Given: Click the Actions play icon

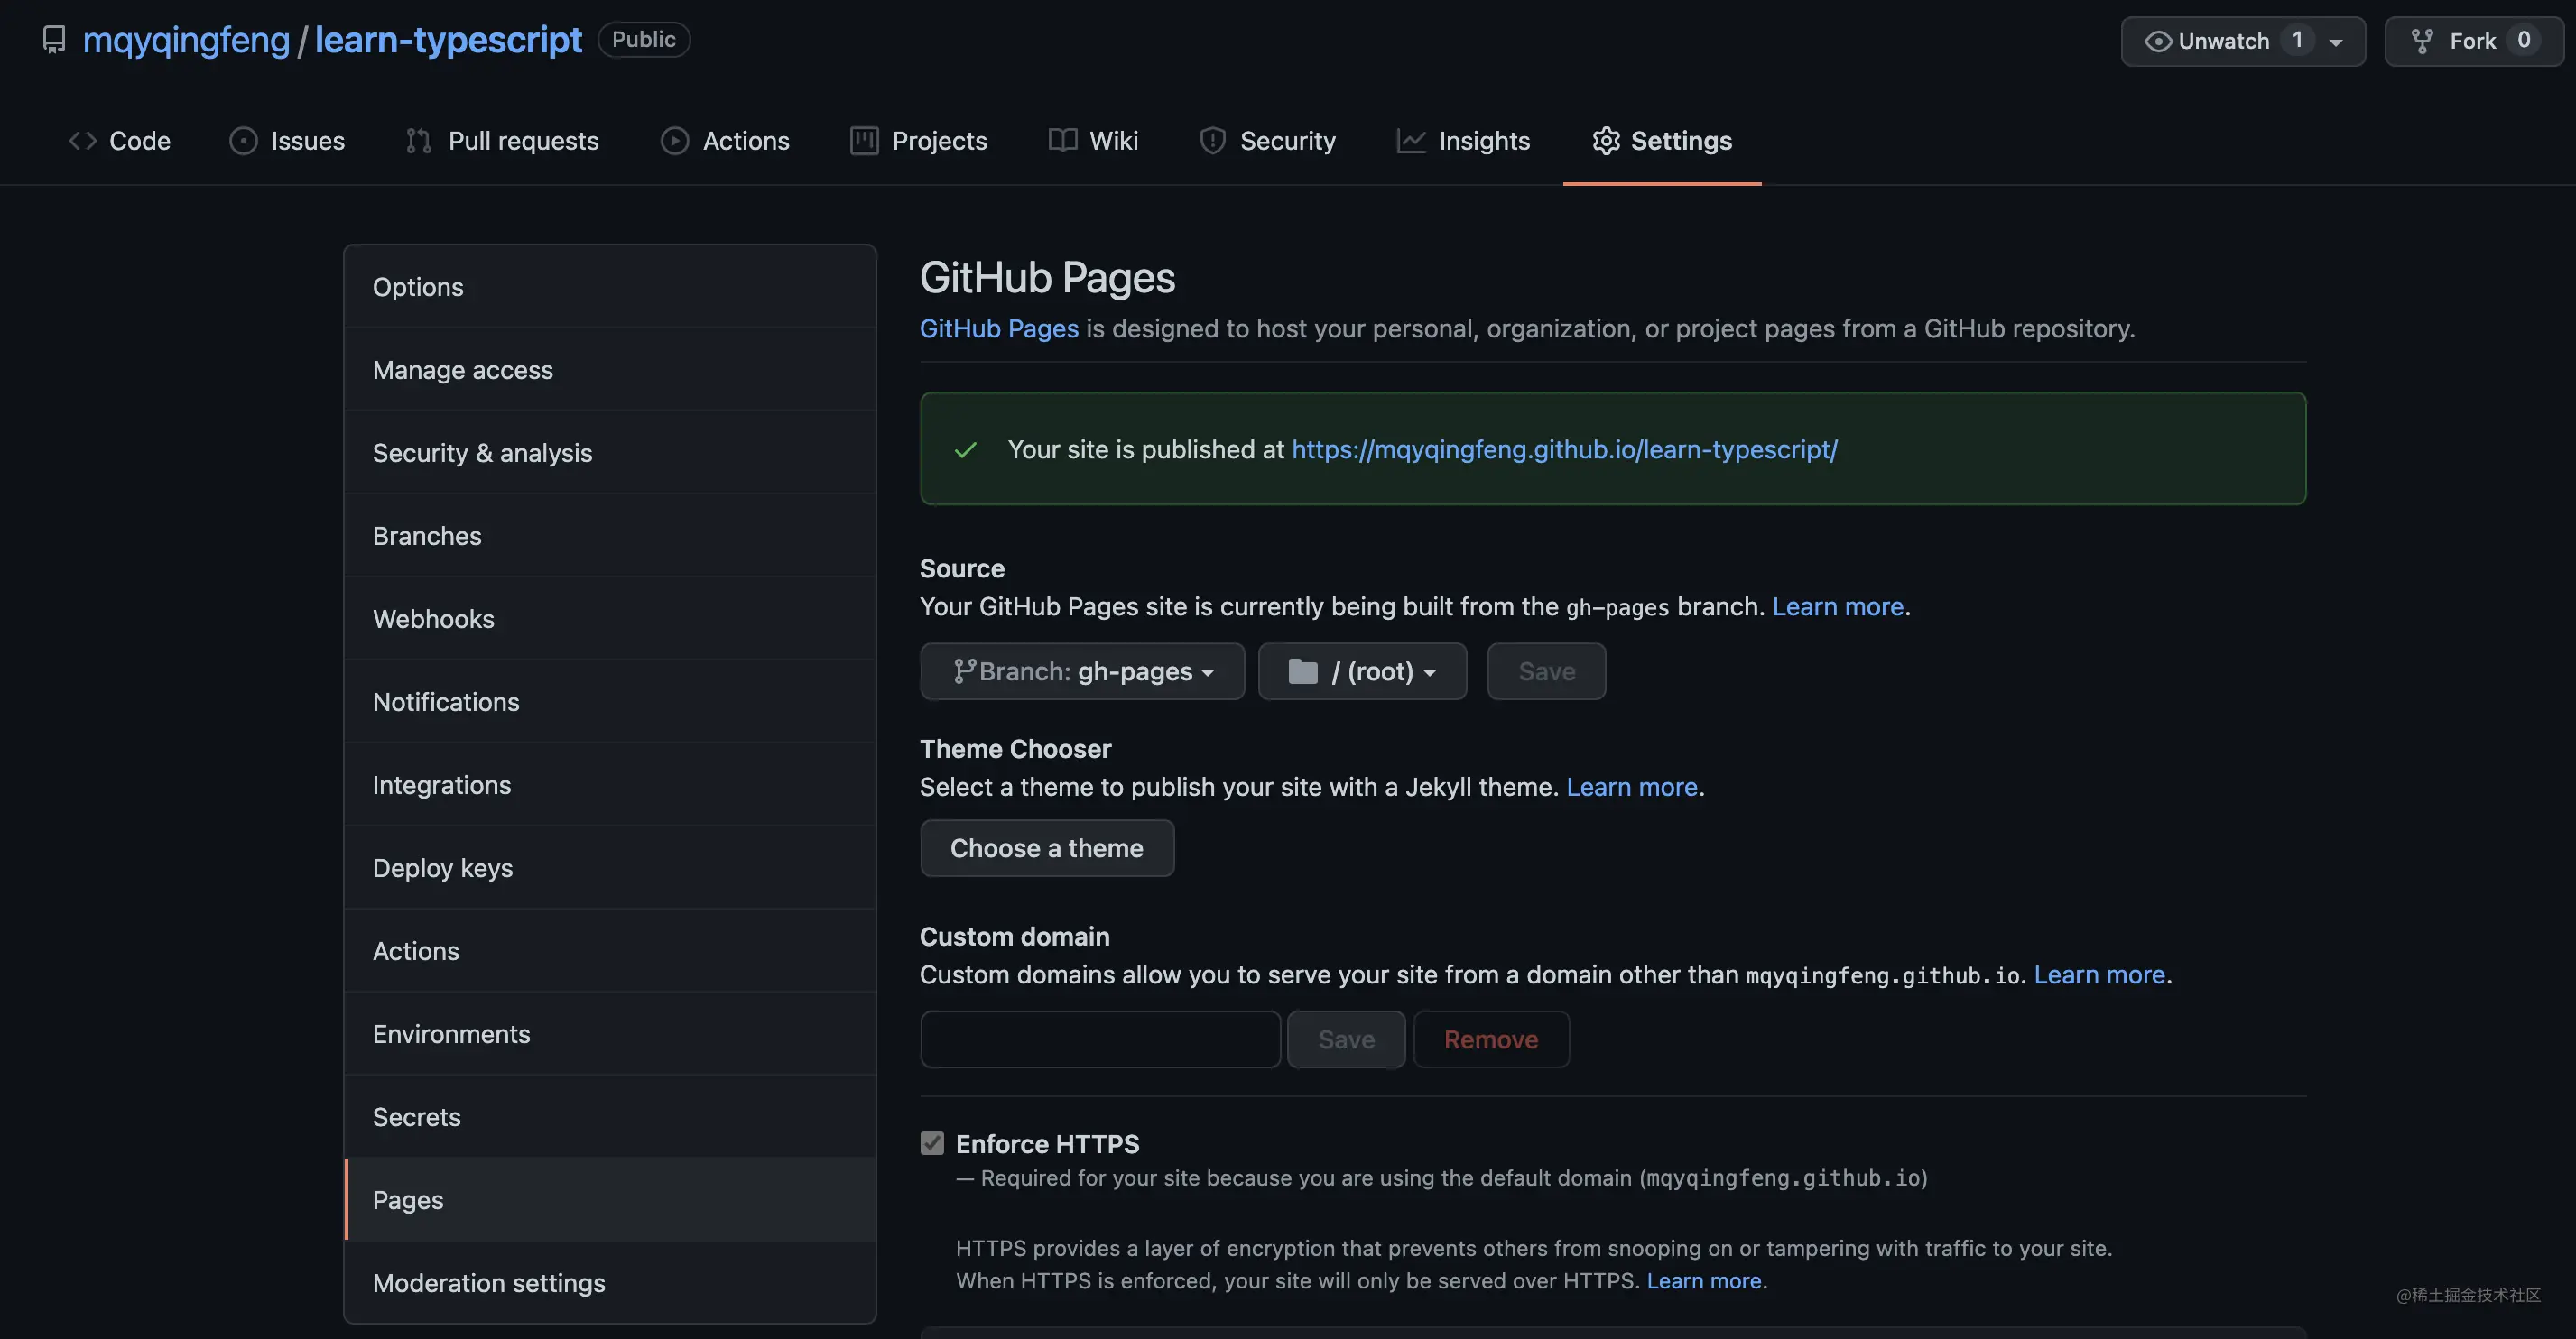Looking at the screenshot, I should tap(675, 141).
